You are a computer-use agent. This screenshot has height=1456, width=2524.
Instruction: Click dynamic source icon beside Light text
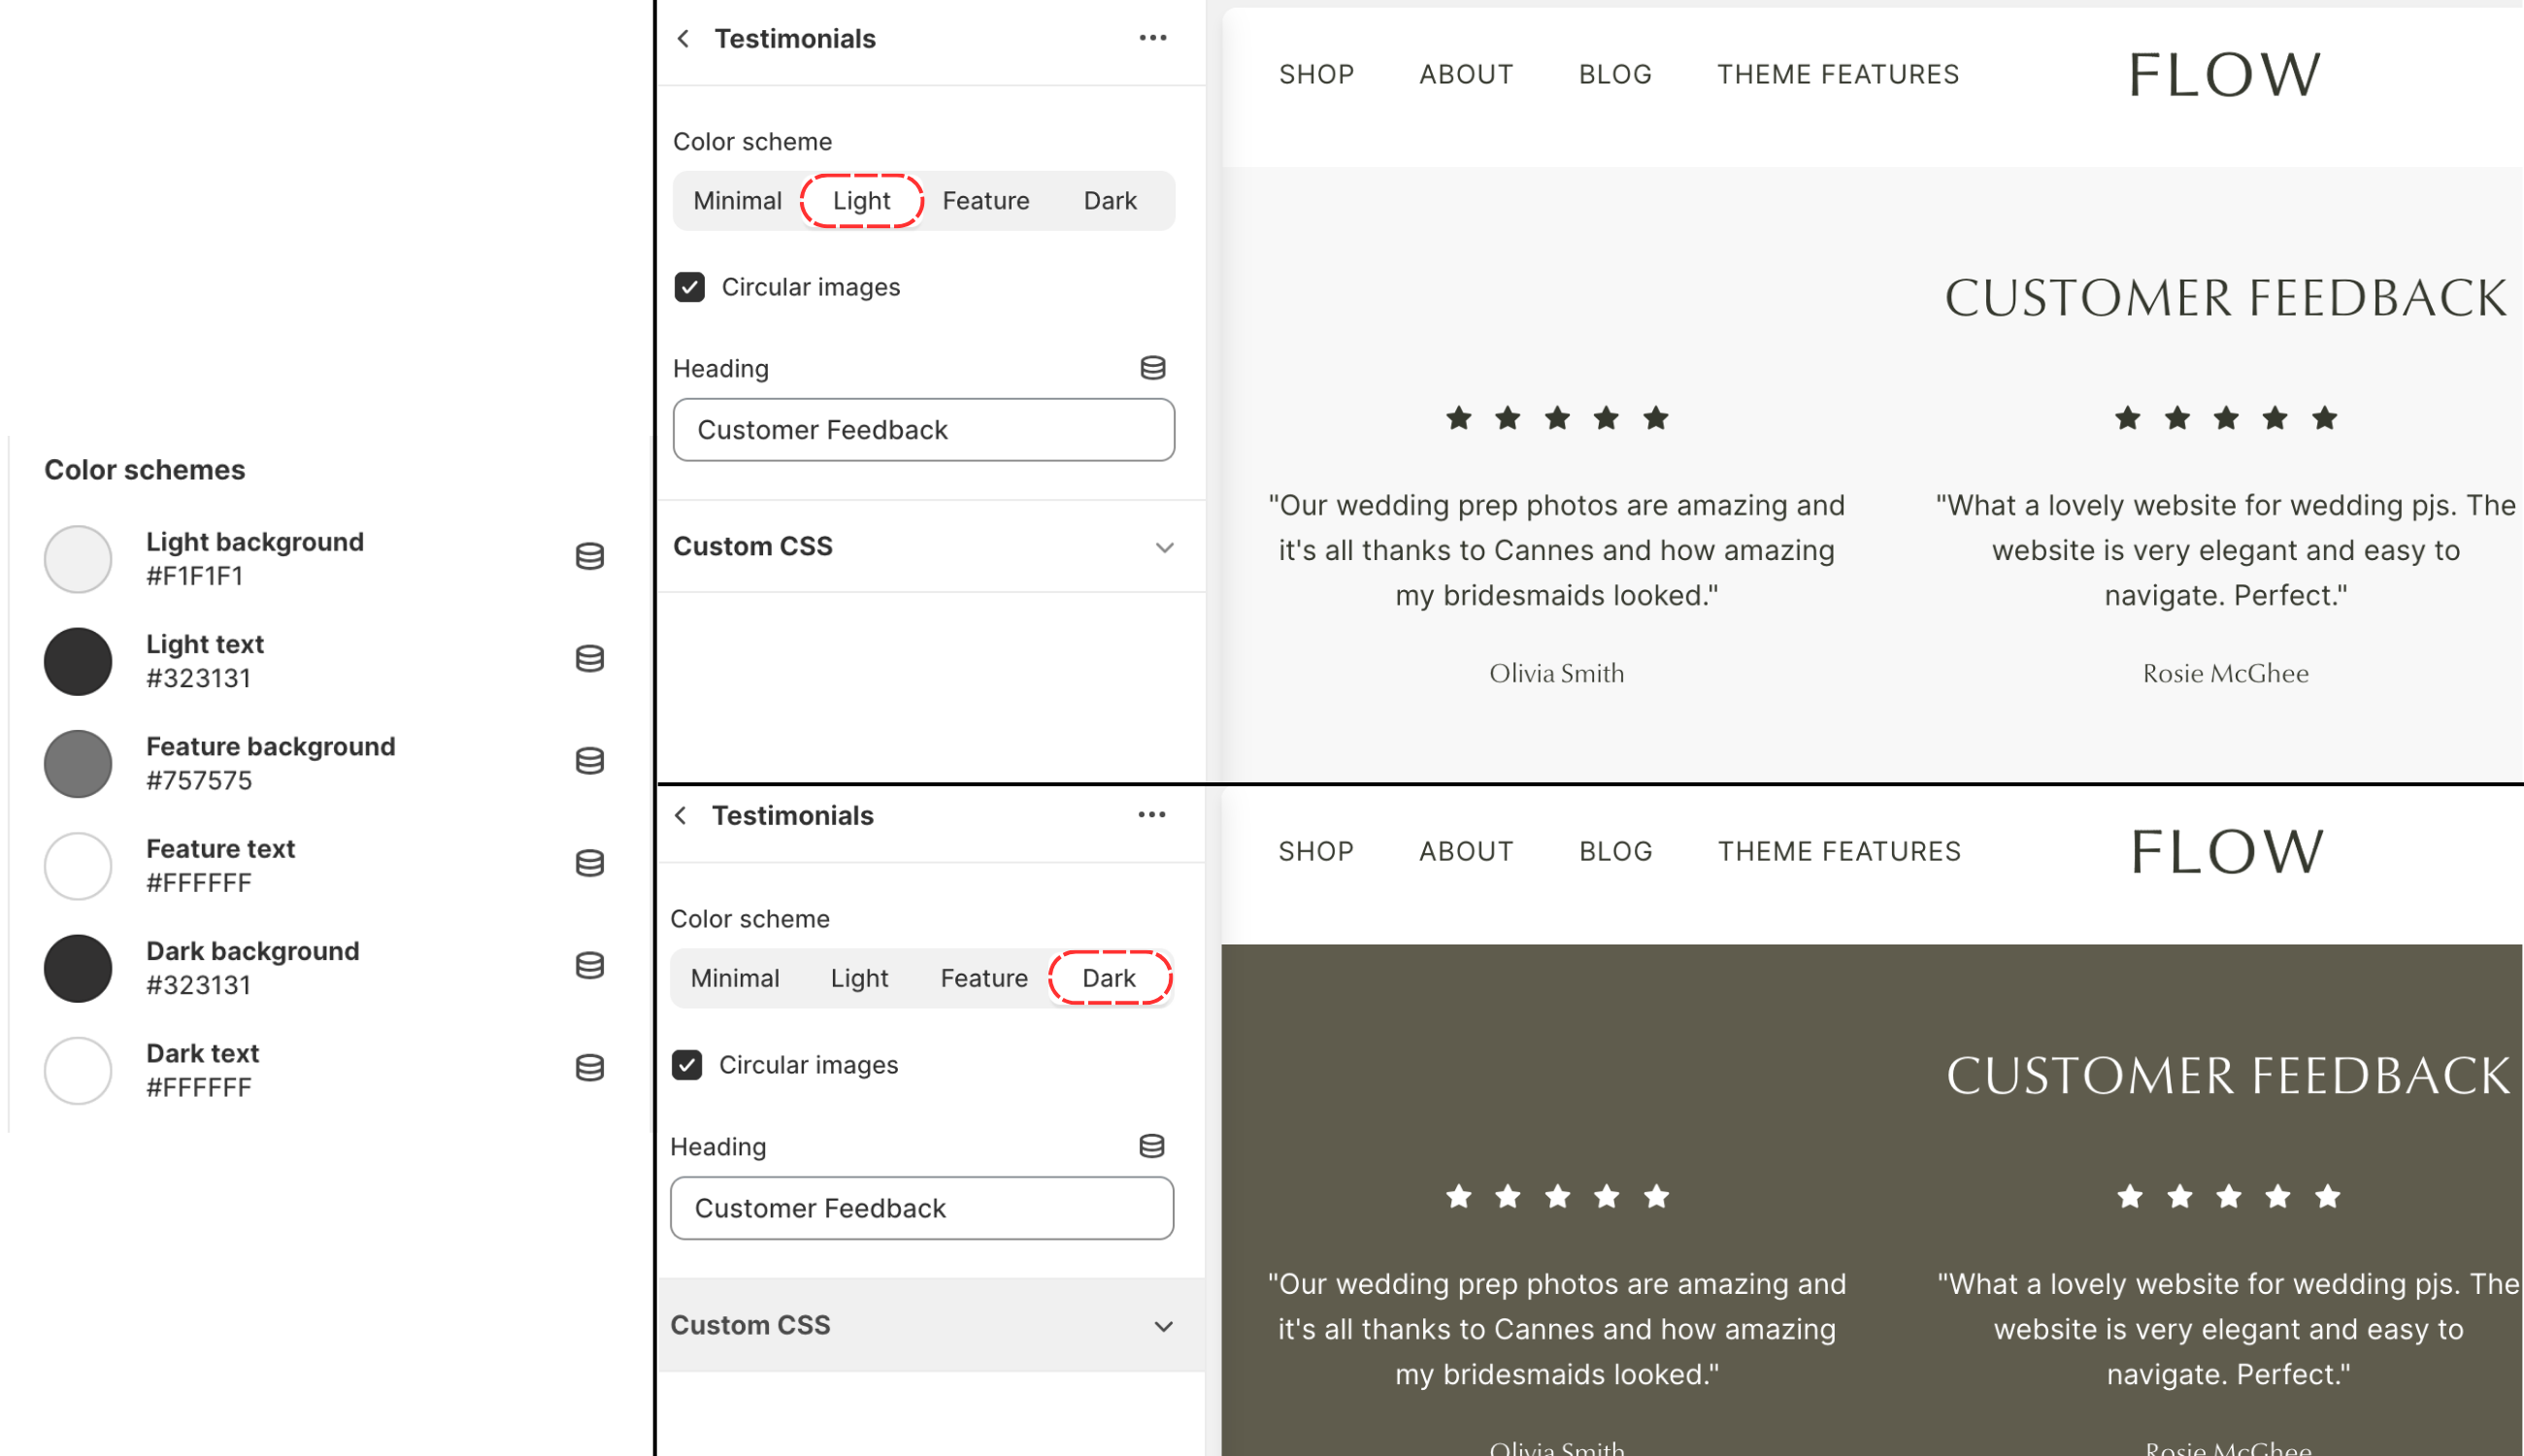point(589,659)
